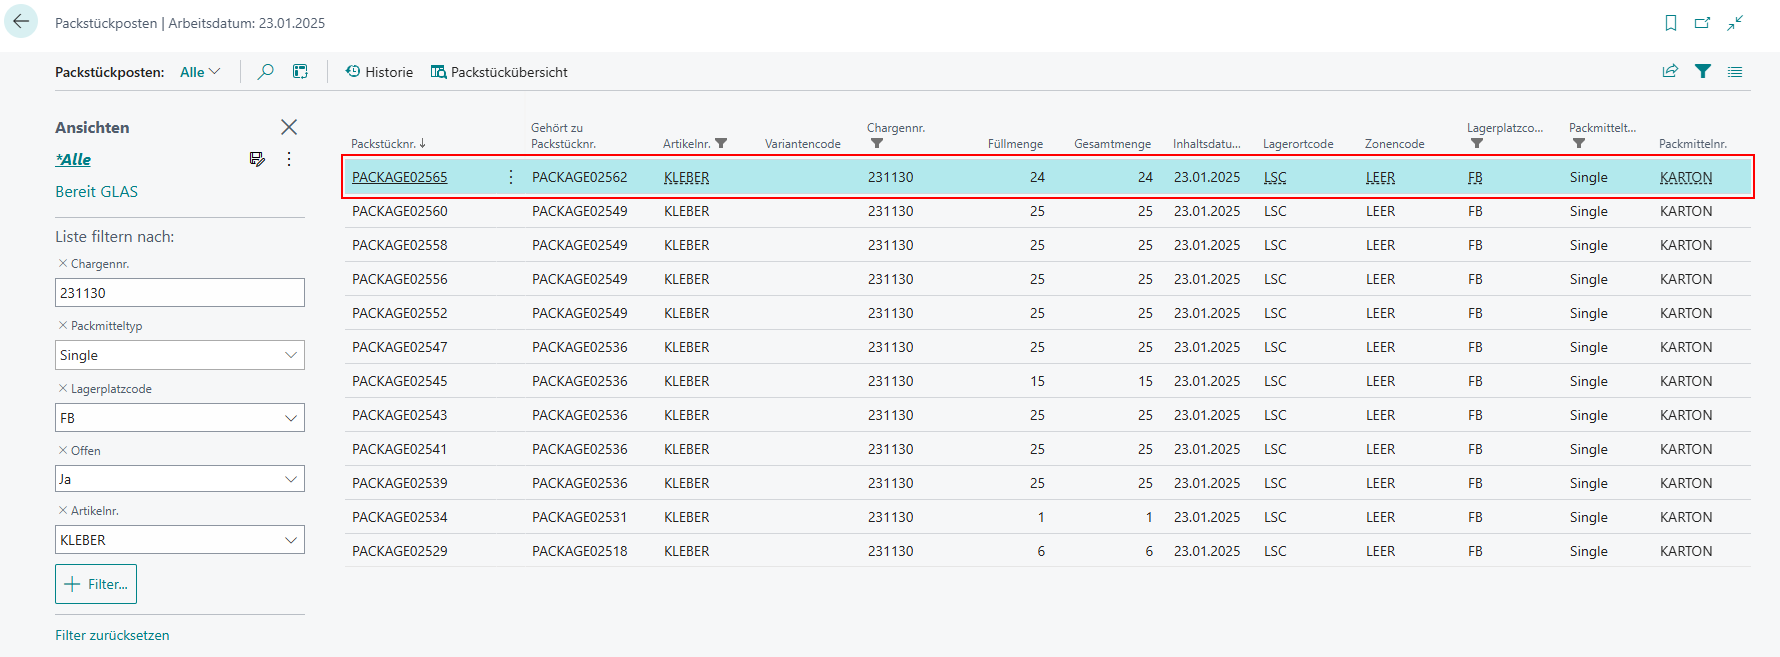1780x657 pixels.
Task: Toggle the list view layout icon
Action: point(1735,72)
